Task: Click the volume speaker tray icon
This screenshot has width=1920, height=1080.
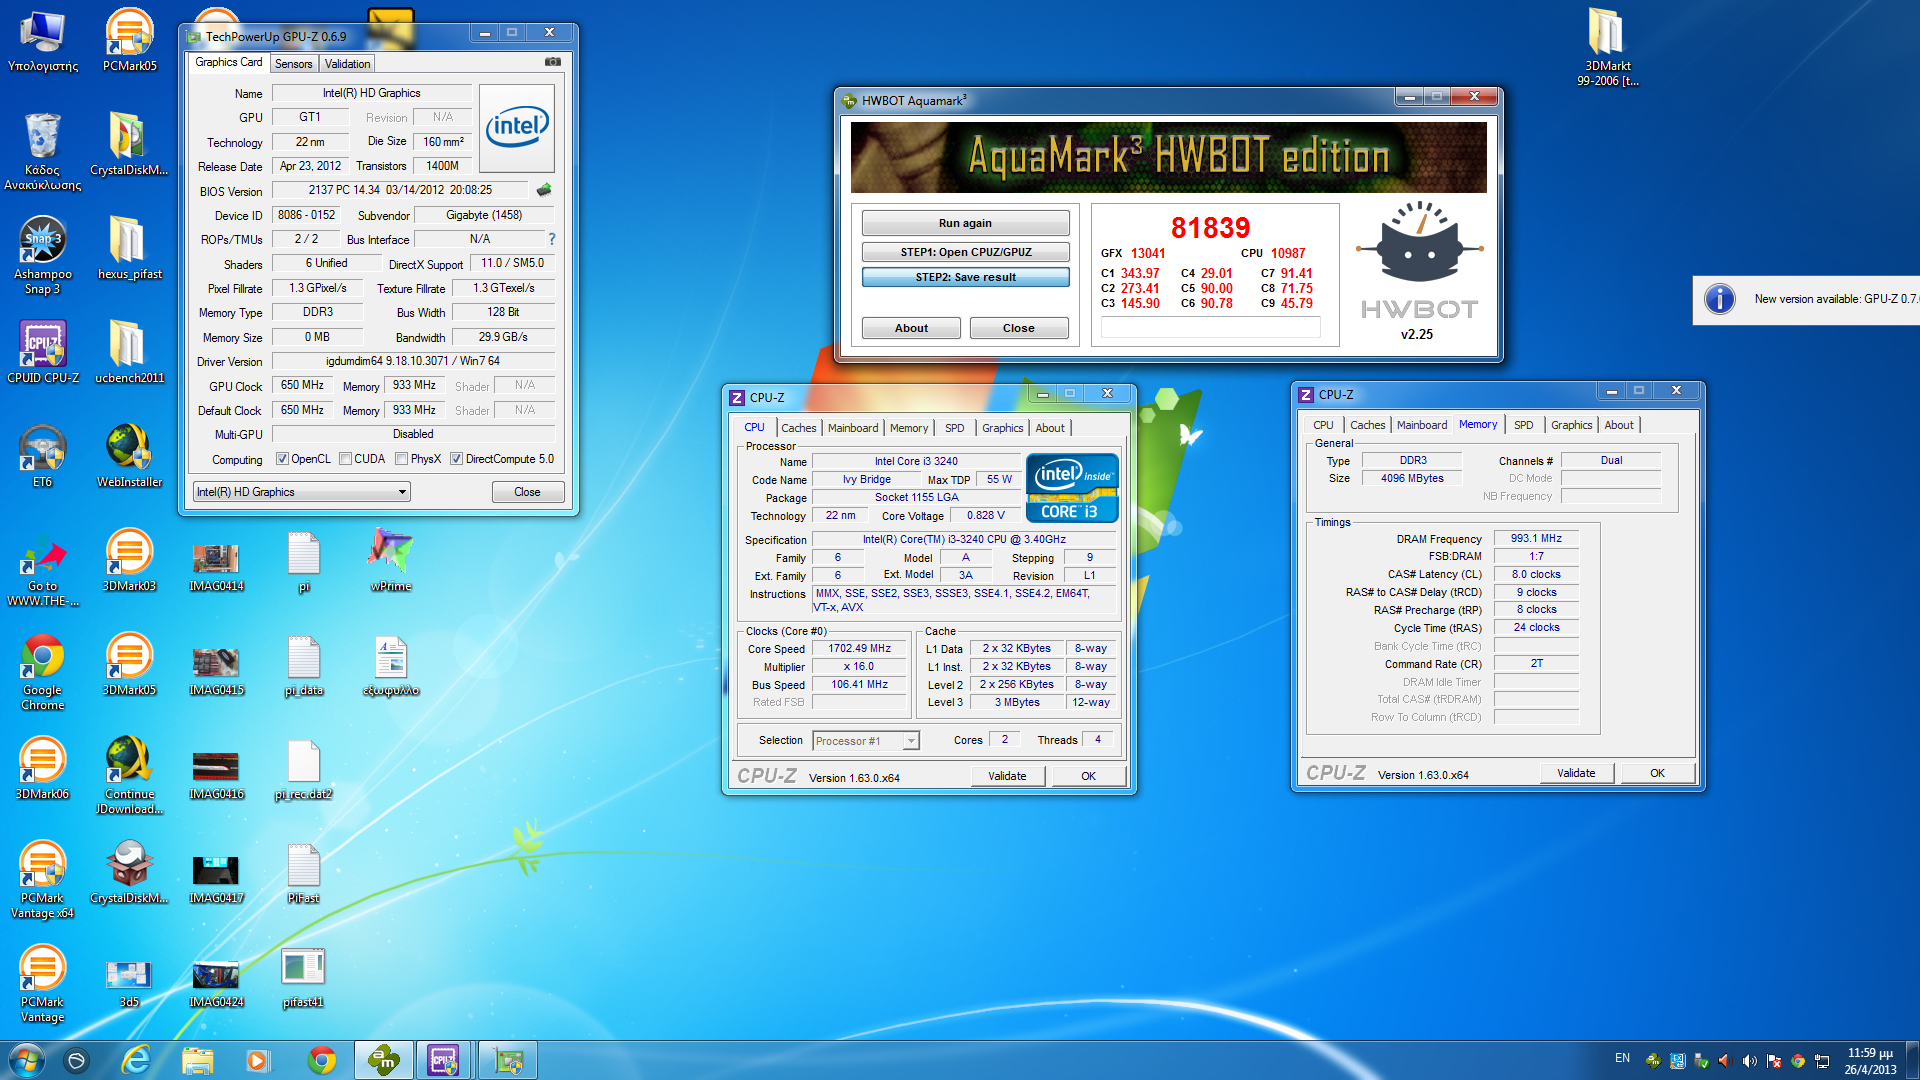Action: point(1749,1061)
